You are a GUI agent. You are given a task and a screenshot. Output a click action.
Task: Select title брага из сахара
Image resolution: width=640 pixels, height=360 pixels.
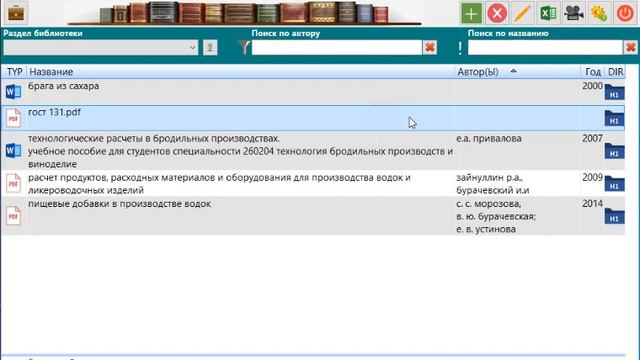point(64,86)
